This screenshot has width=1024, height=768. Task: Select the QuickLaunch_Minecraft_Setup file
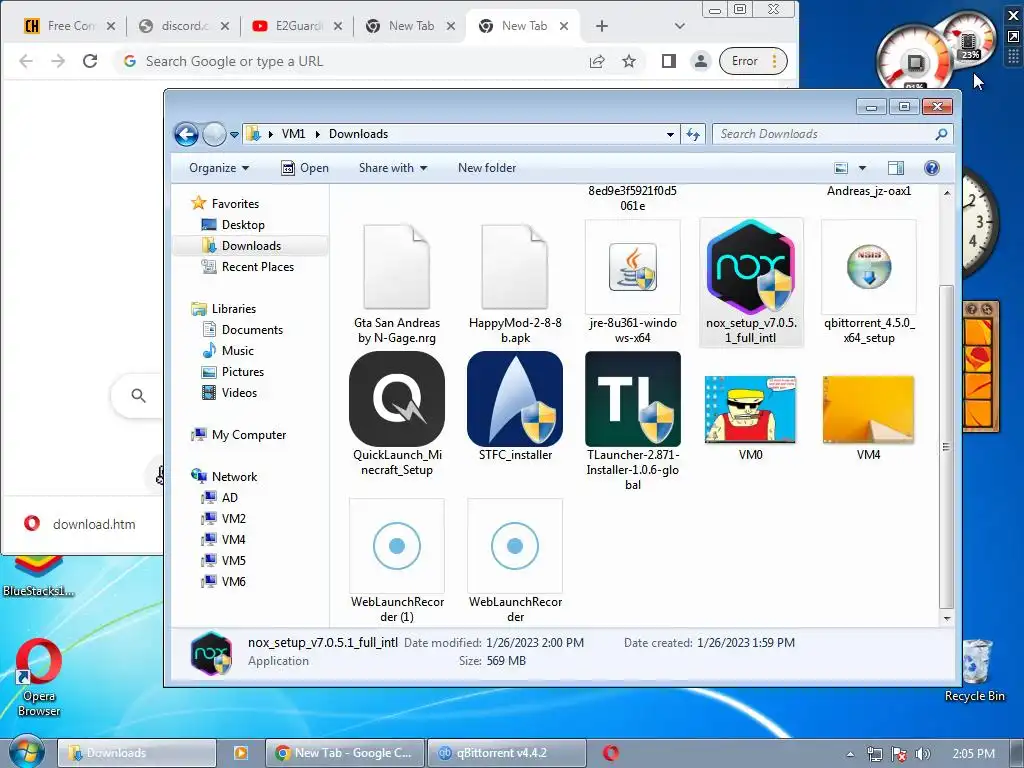point(396,414)
